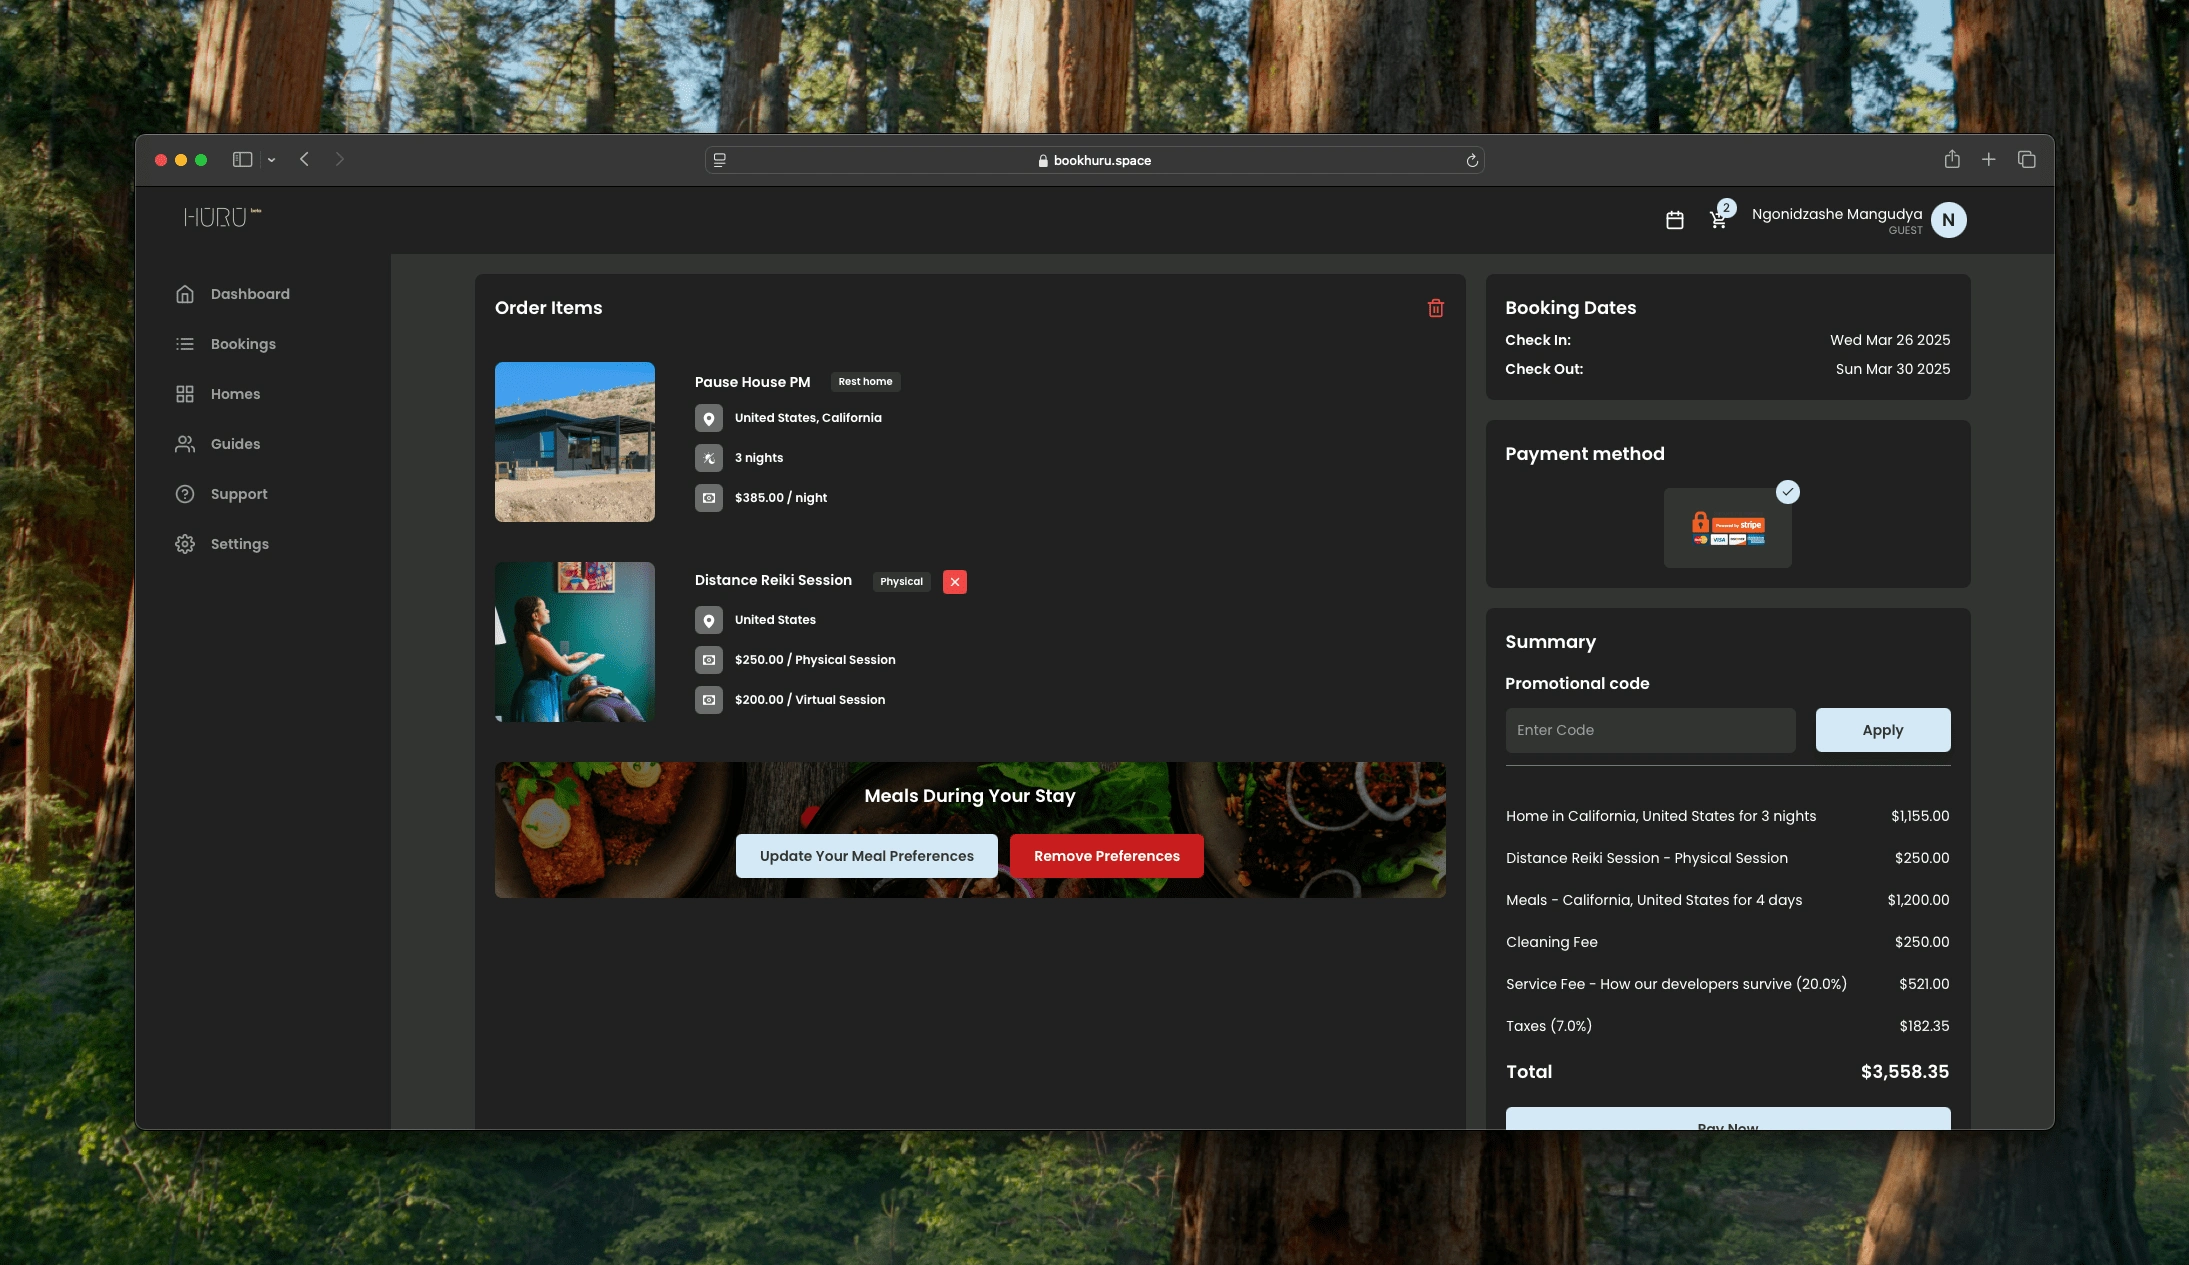
Task: Show the tab overview icon
Action: (x=2026, y=160)
